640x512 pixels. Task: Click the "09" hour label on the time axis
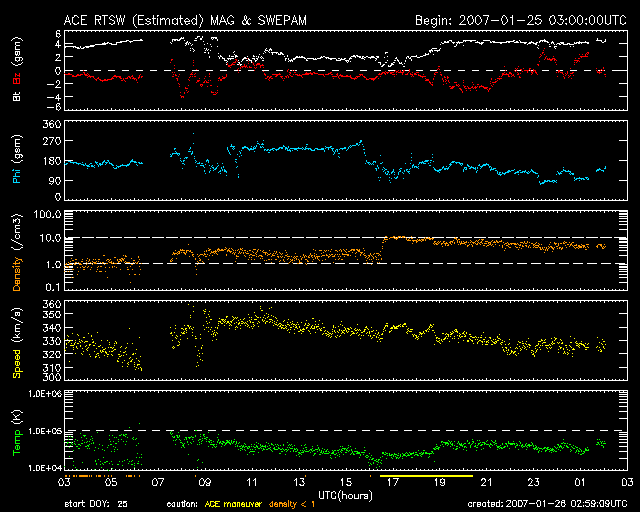coord(205,482)
